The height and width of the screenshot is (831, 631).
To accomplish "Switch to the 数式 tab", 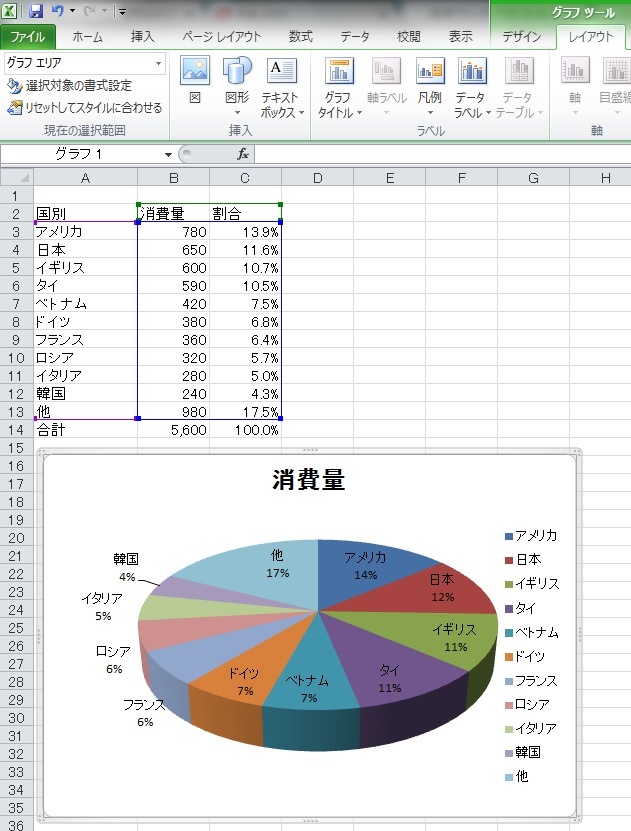I will click(x=300, y=37).
